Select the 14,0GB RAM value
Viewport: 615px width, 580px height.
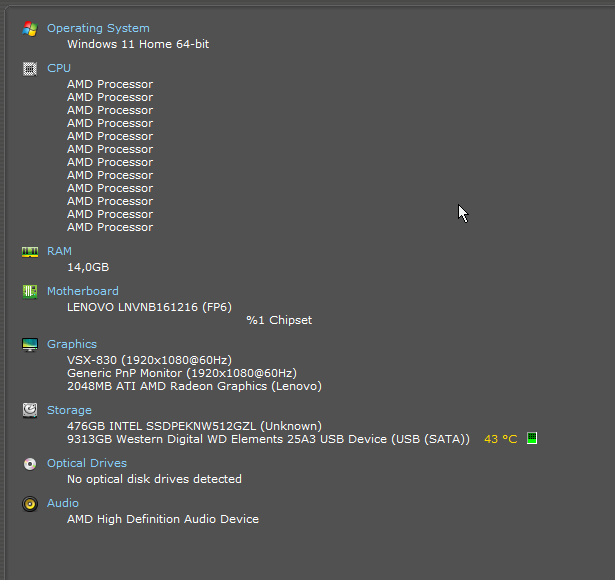(88, 267)
